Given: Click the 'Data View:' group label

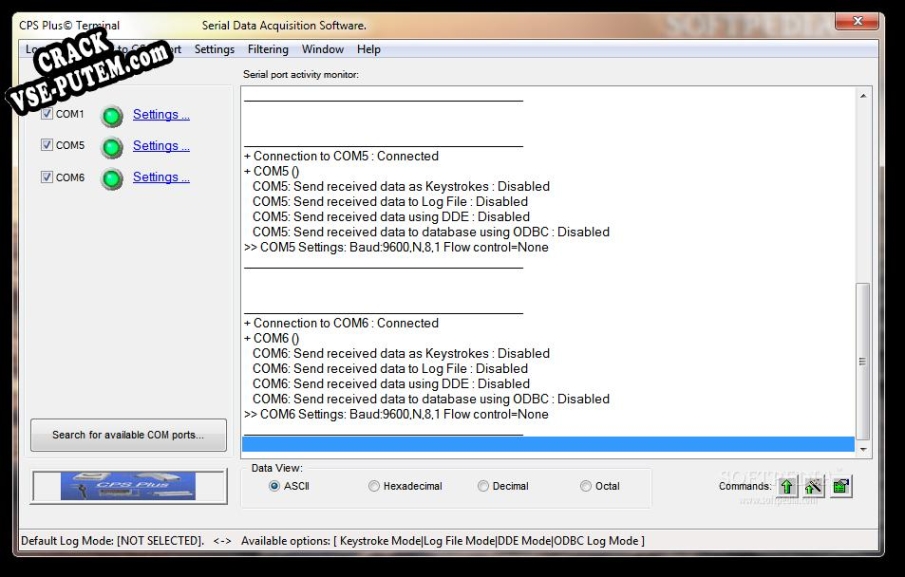Looking at the screenshot, I should (x=276, y=468).
